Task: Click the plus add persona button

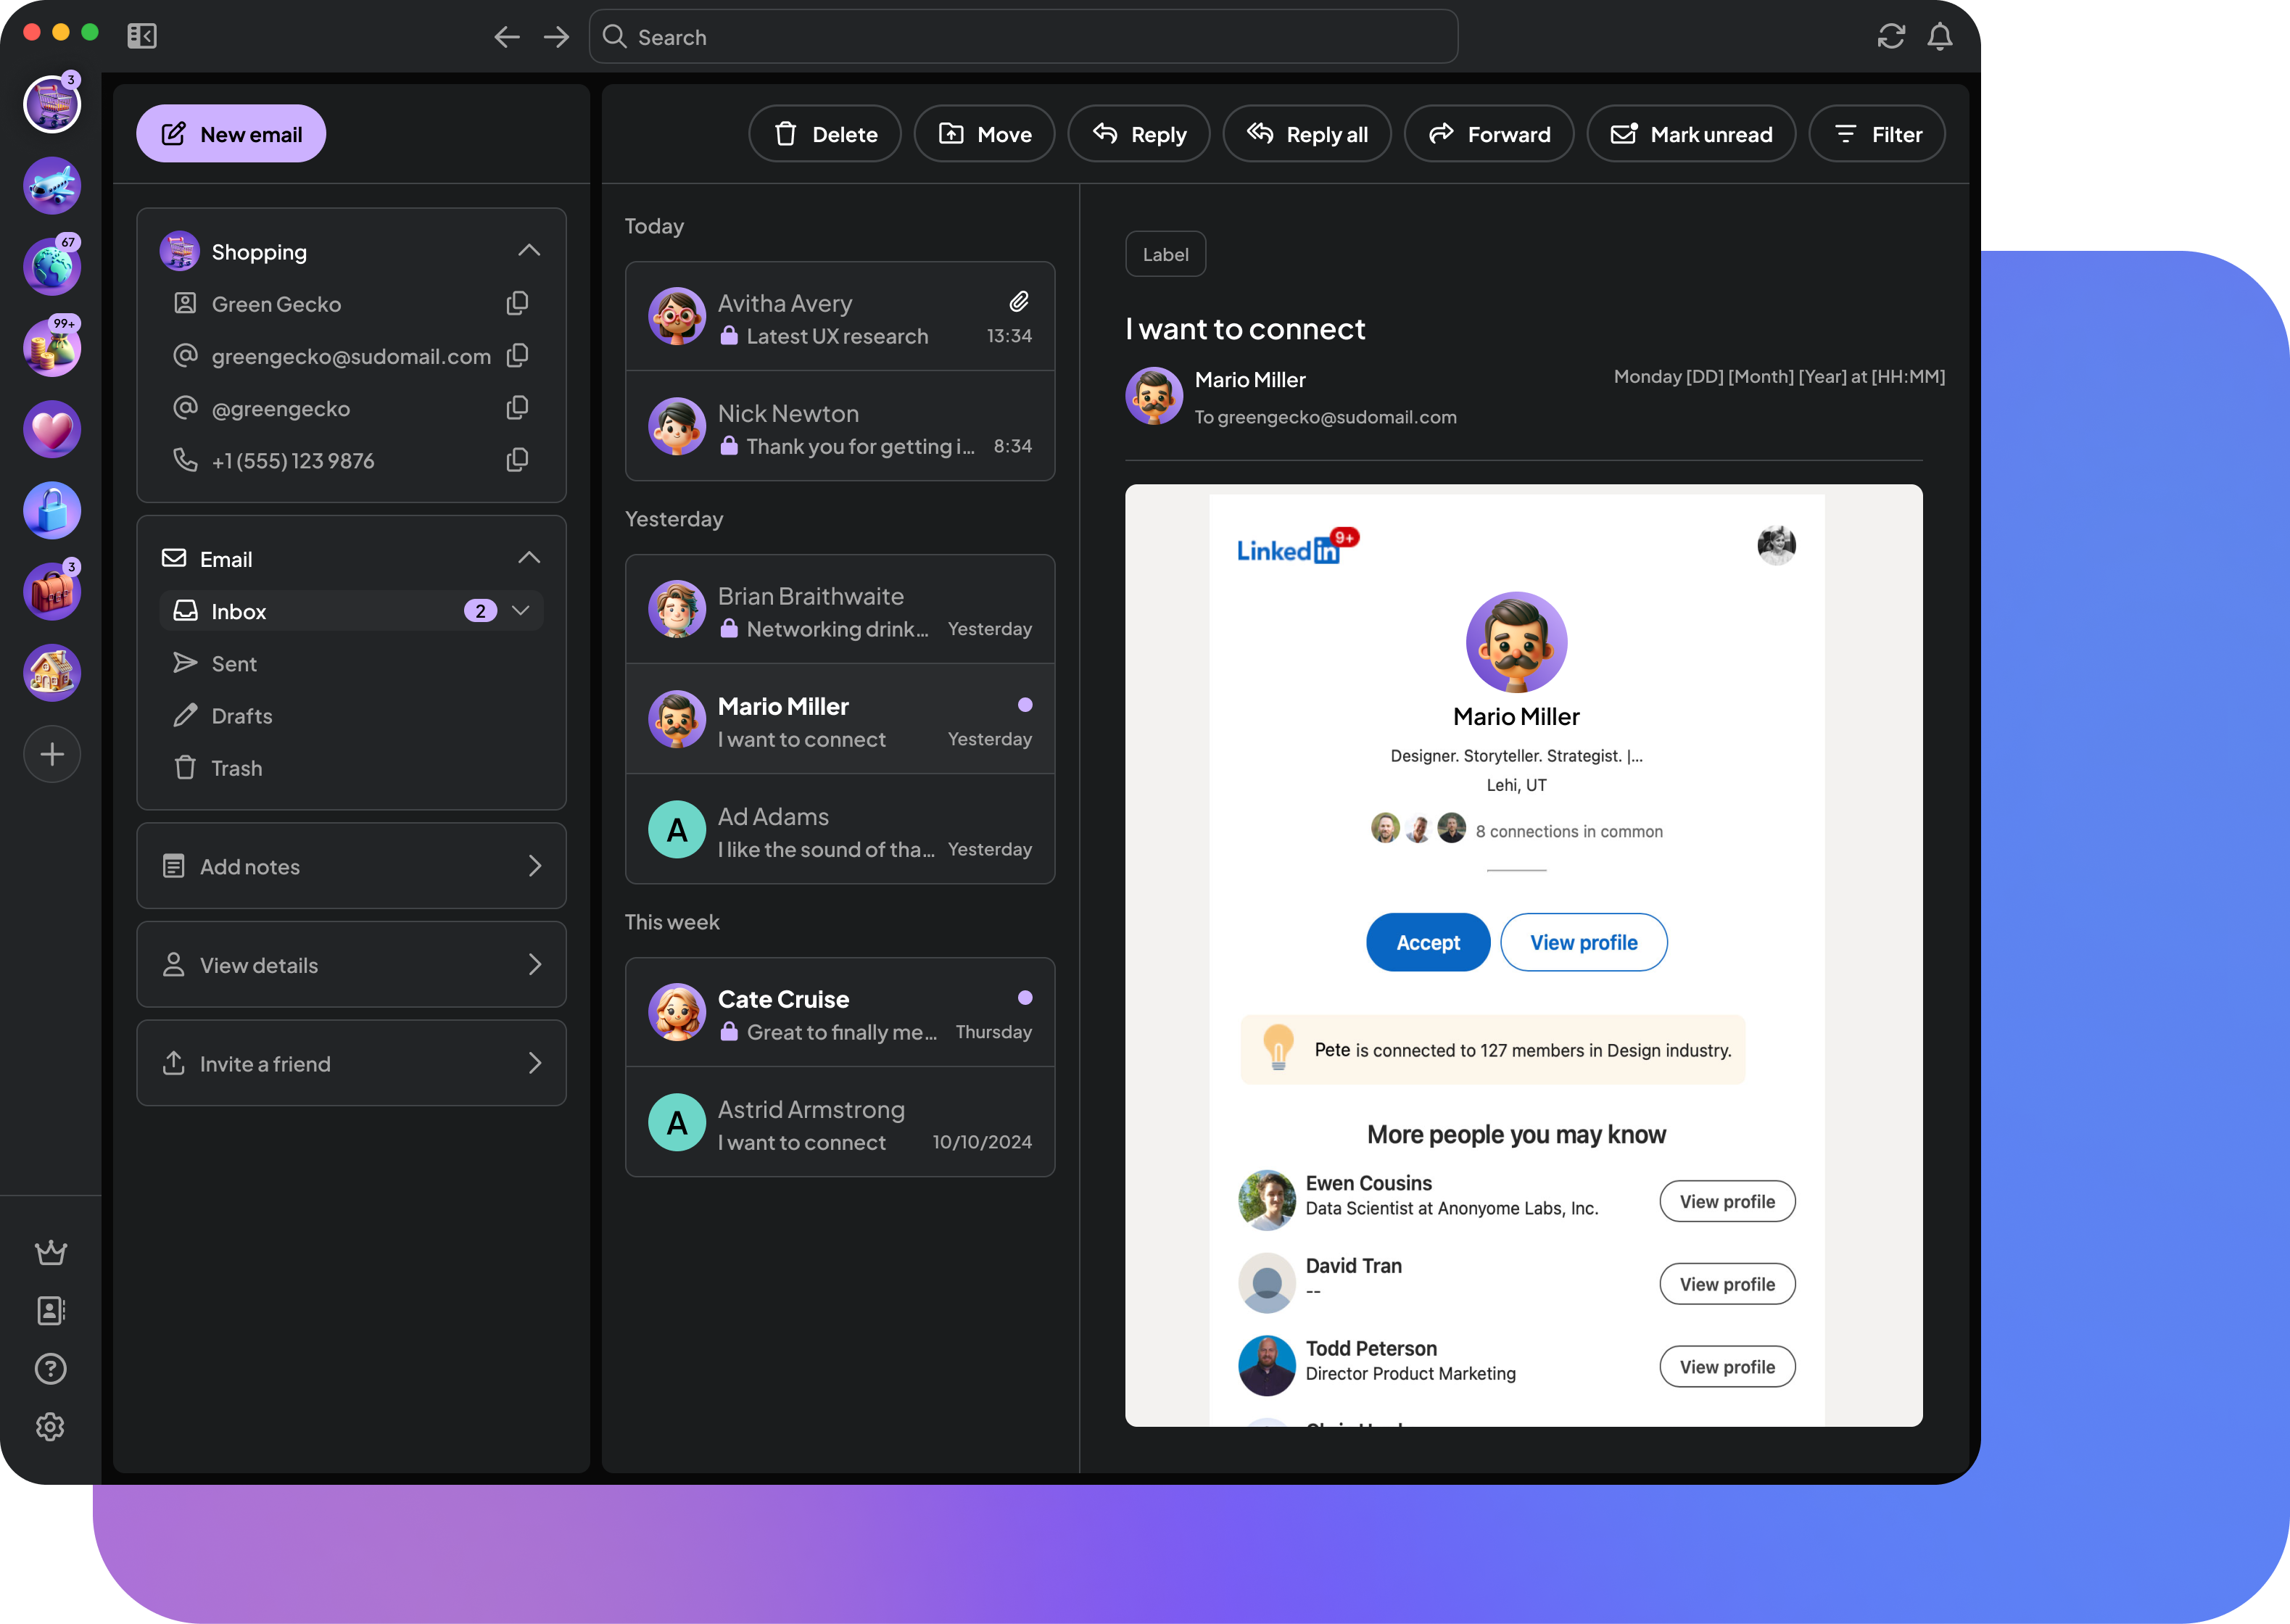Action: (52, 754)
